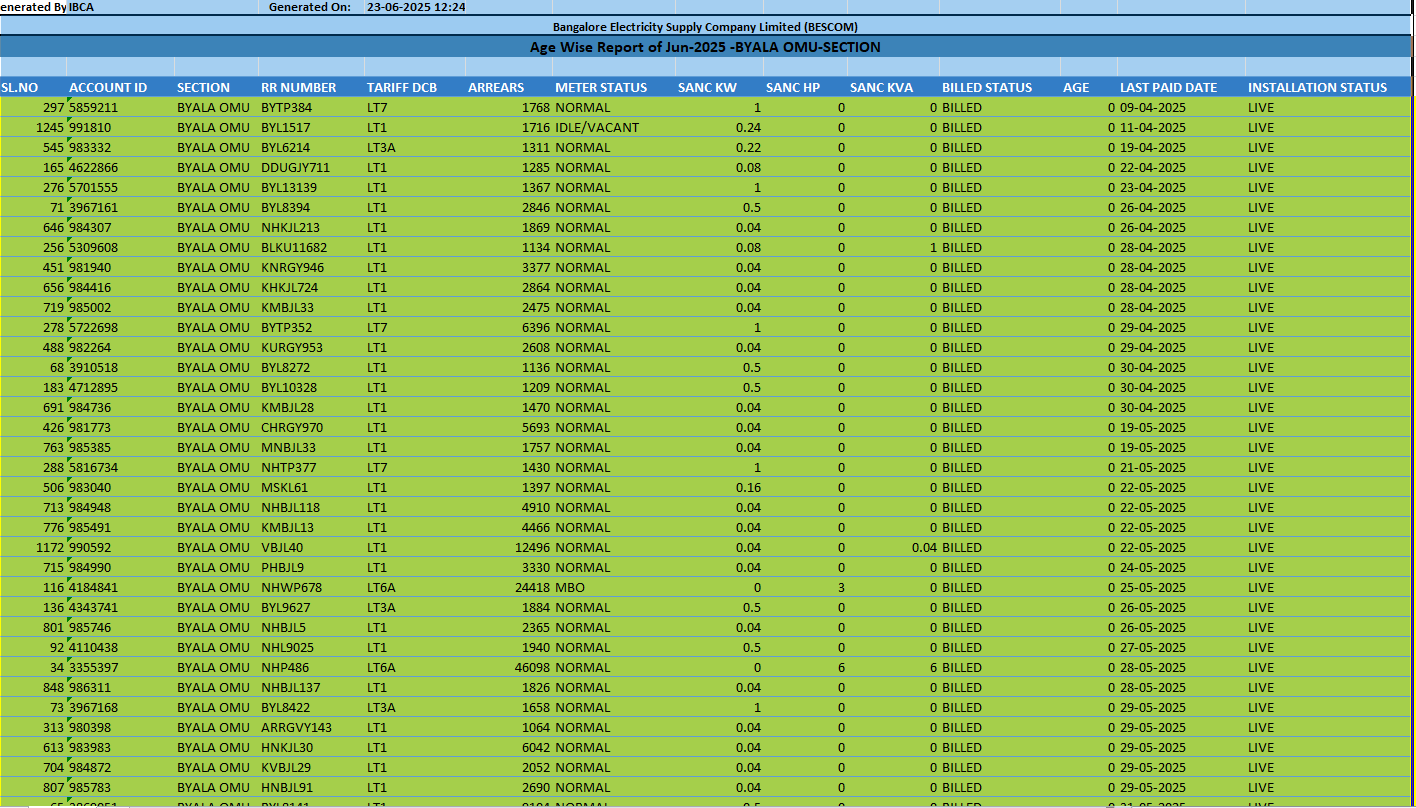Click arrears value 3377 cell
The image size is (1416, 808).
tap(508, 267)
